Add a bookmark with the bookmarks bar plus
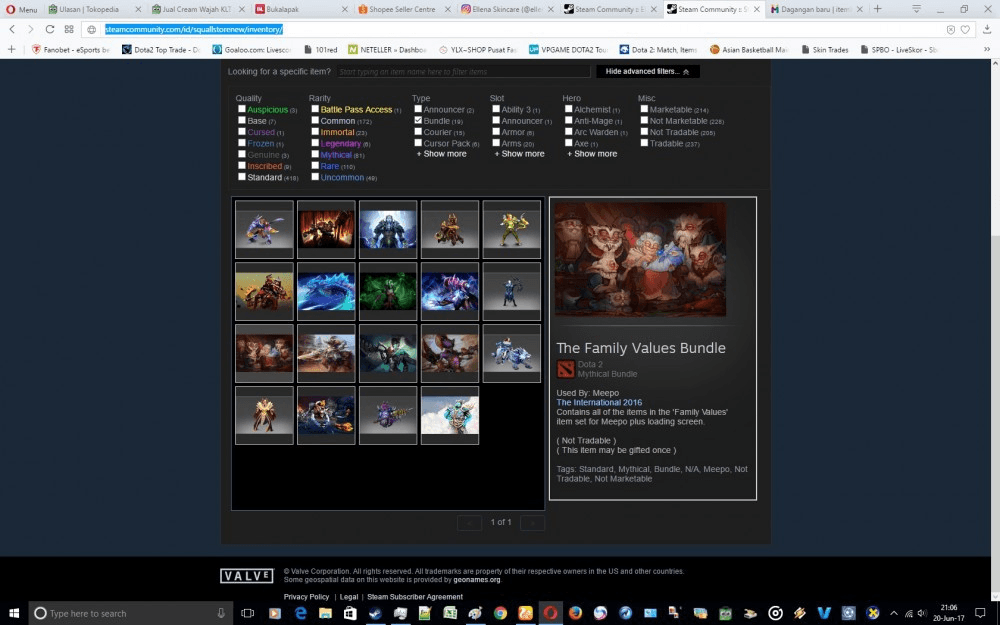 coord(11,49)
